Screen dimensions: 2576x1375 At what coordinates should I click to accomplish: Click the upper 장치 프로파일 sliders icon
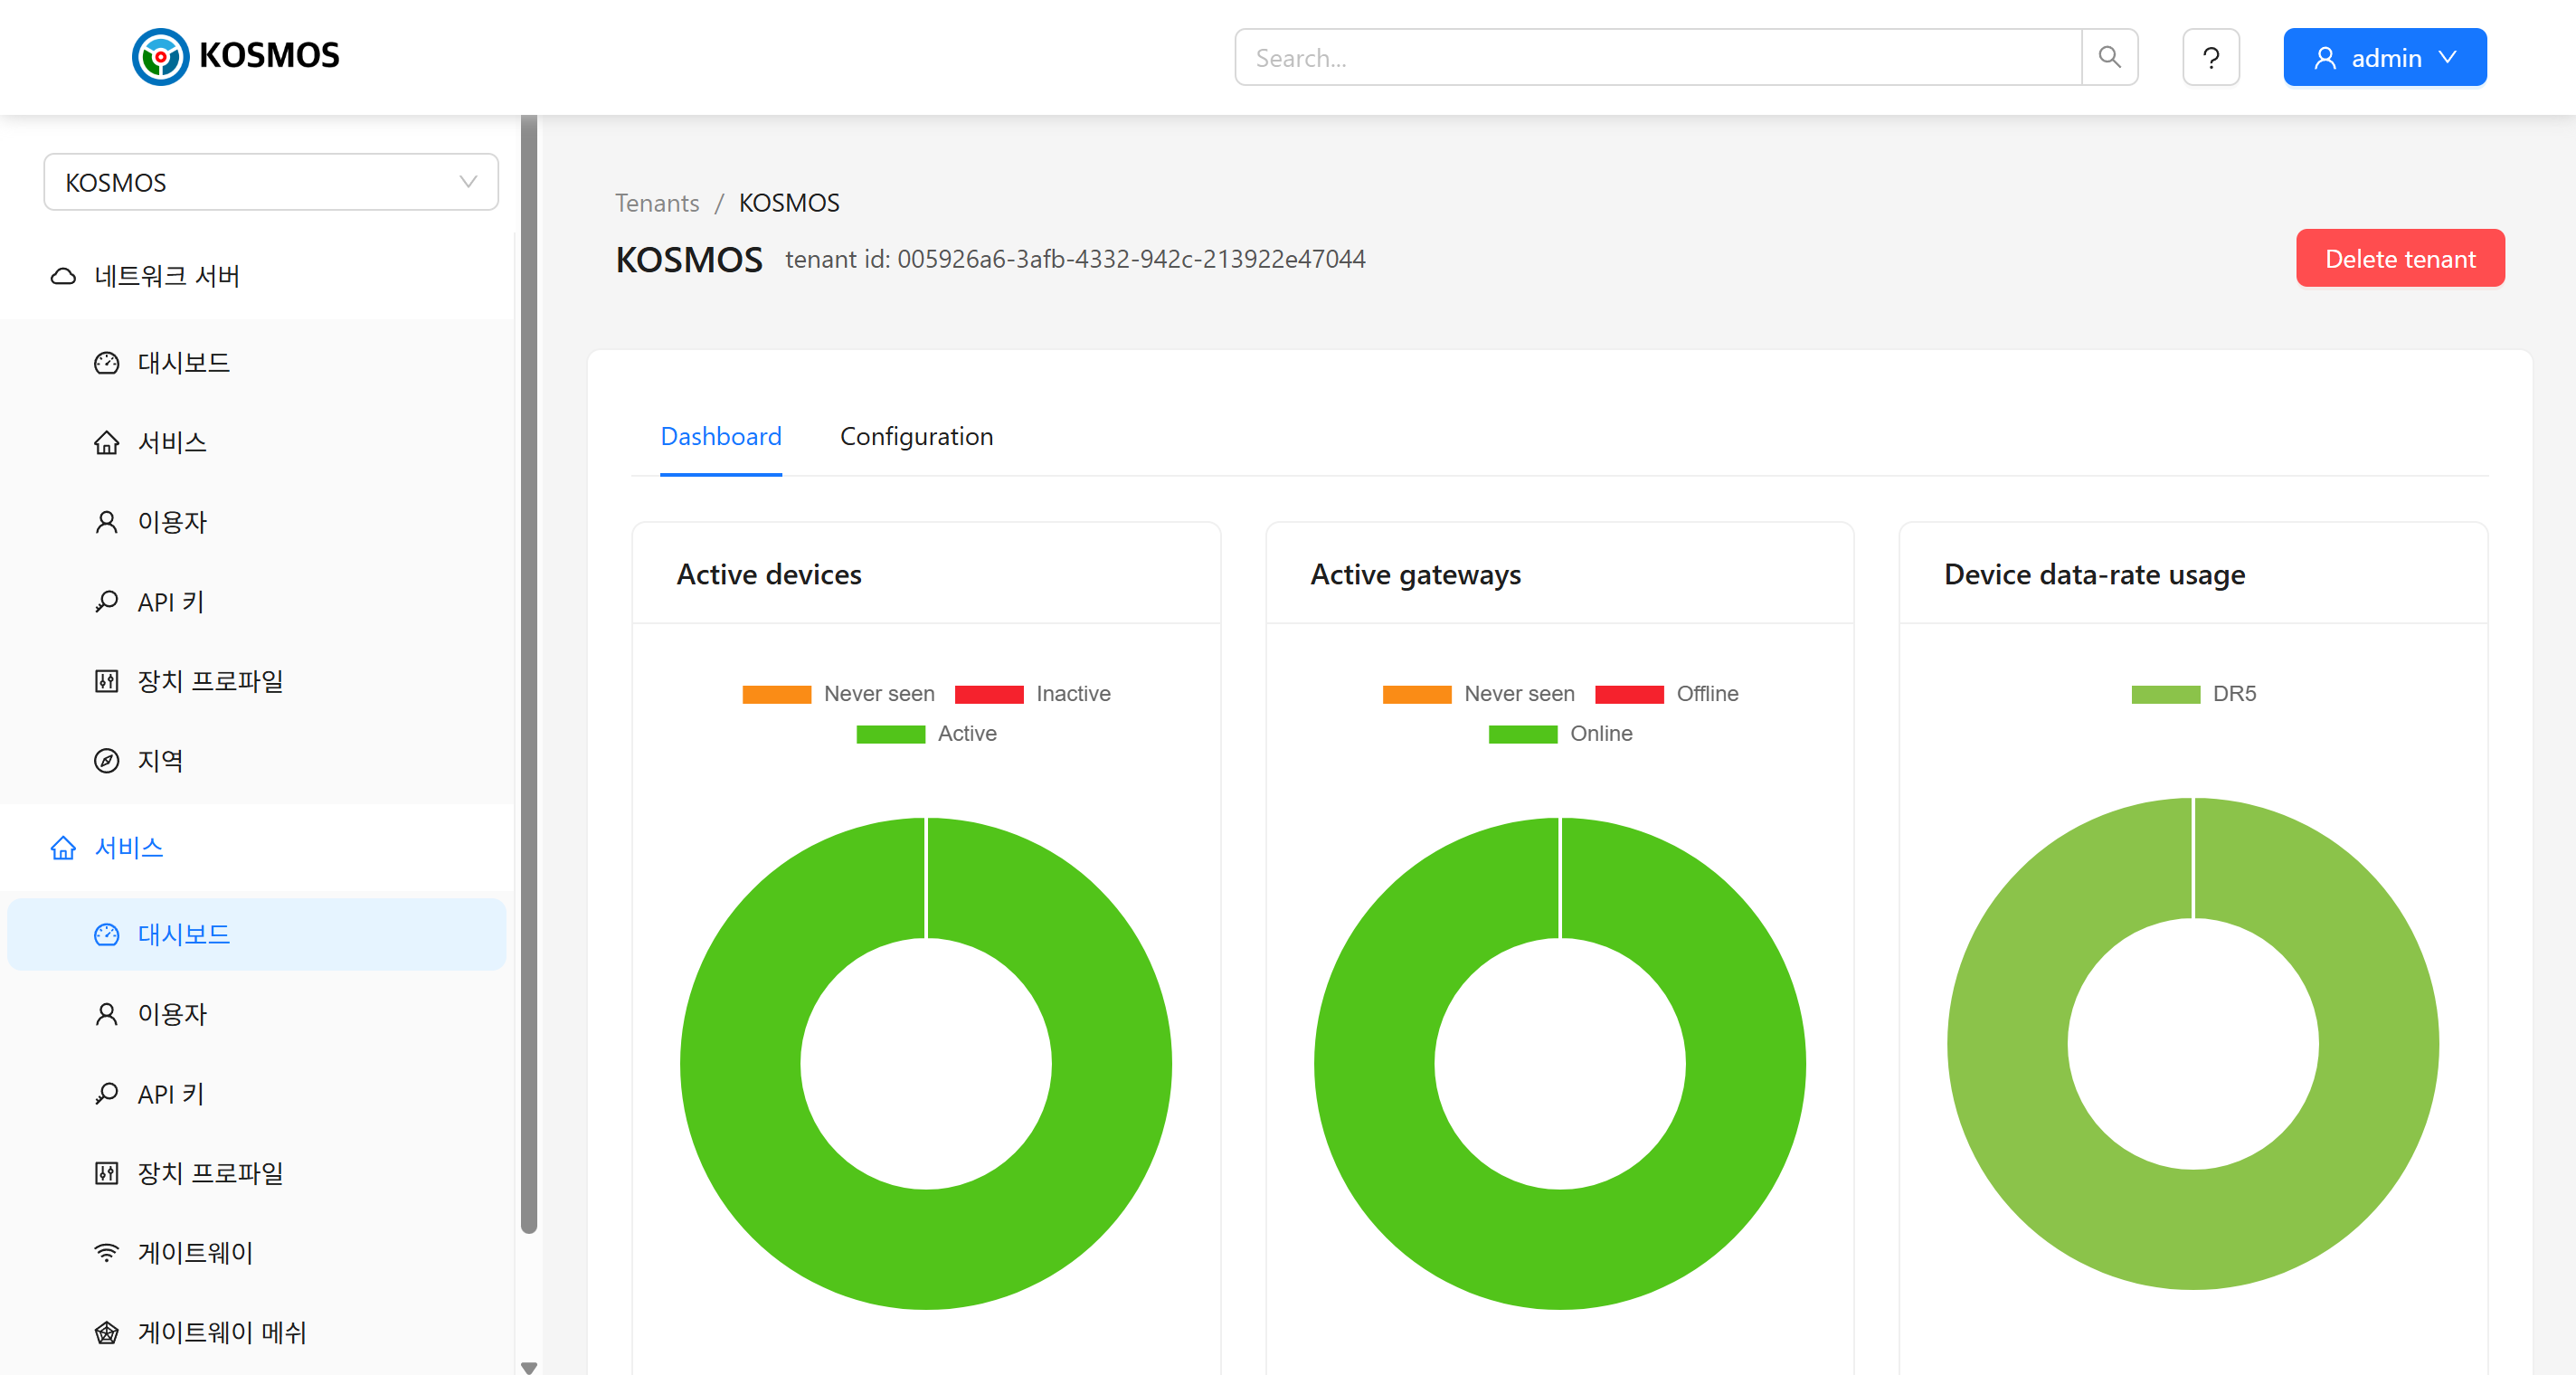tap(106, 681)
